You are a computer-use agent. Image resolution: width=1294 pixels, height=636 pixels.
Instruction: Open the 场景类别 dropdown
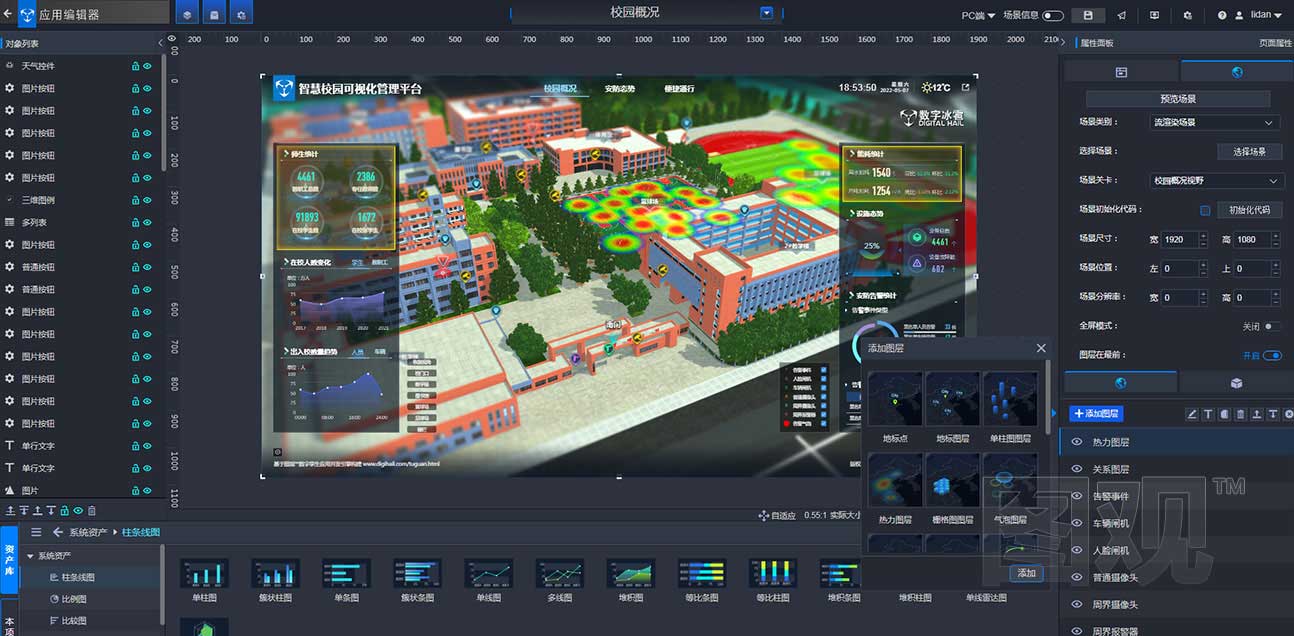point(1213,122)
